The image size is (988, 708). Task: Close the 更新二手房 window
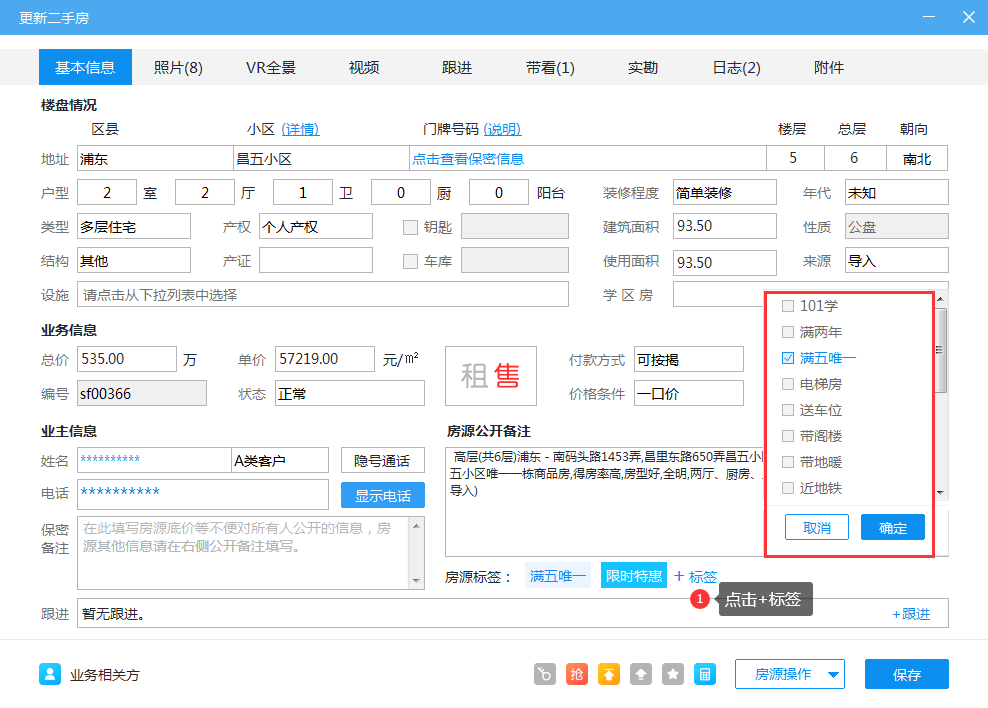pos(969,17)
